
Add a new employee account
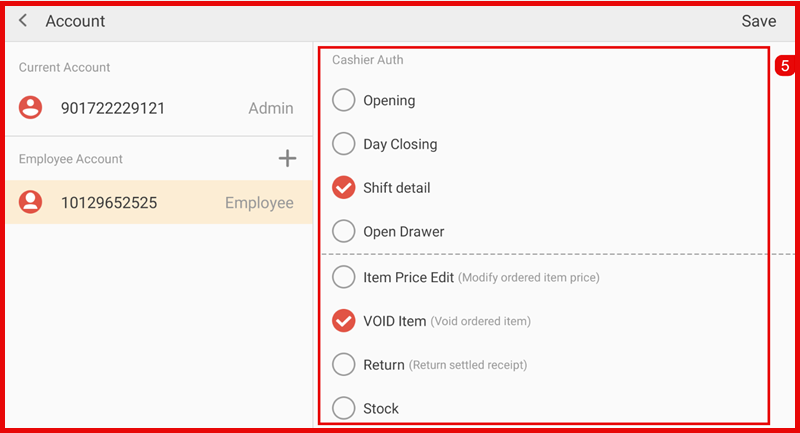287,158
